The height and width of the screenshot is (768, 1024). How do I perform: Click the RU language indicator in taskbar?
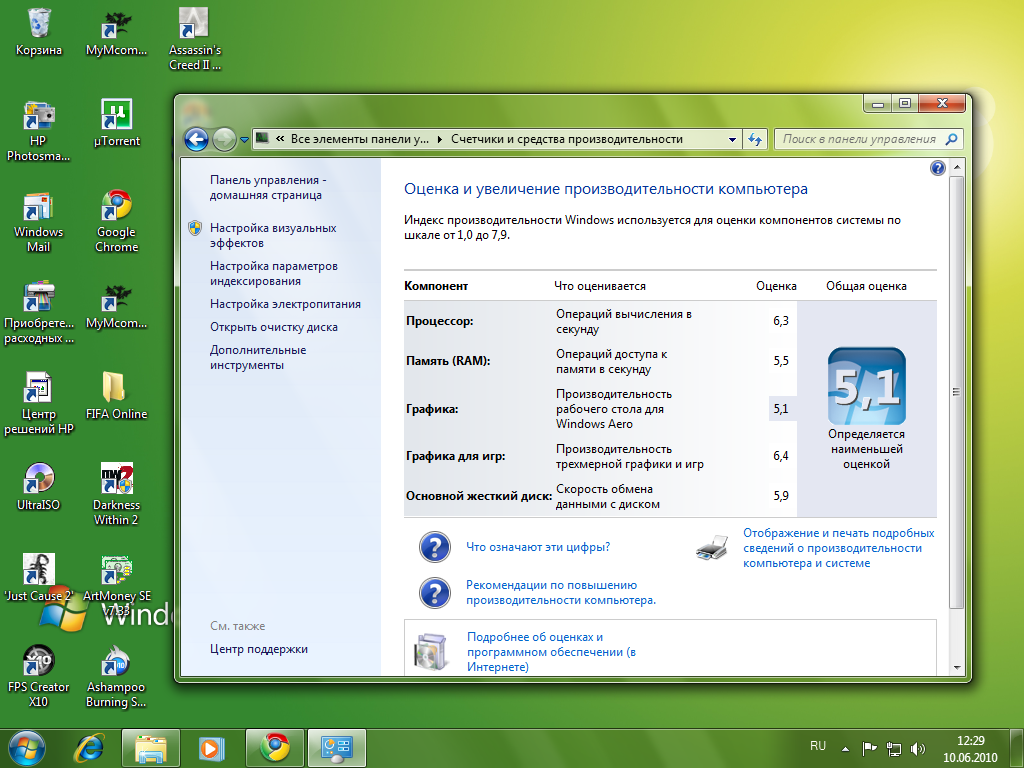pos(817,746)
